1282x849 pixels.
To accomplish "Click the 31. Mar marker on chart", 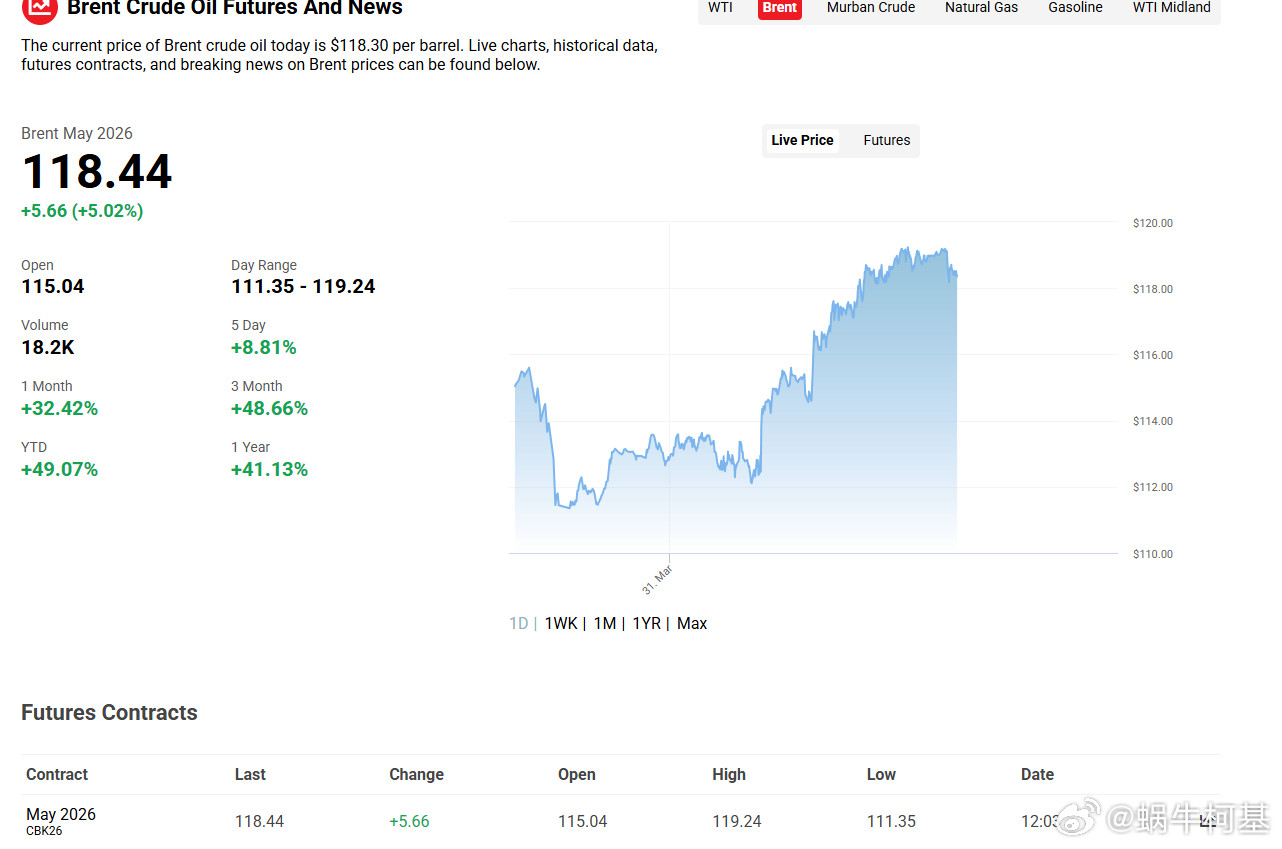I will (x=657, y=579).
